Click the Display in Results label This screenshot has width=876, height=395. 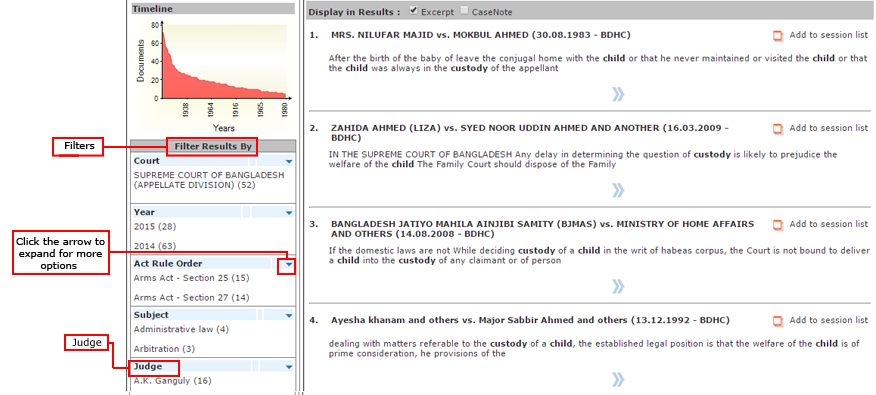tap(354, 12)
